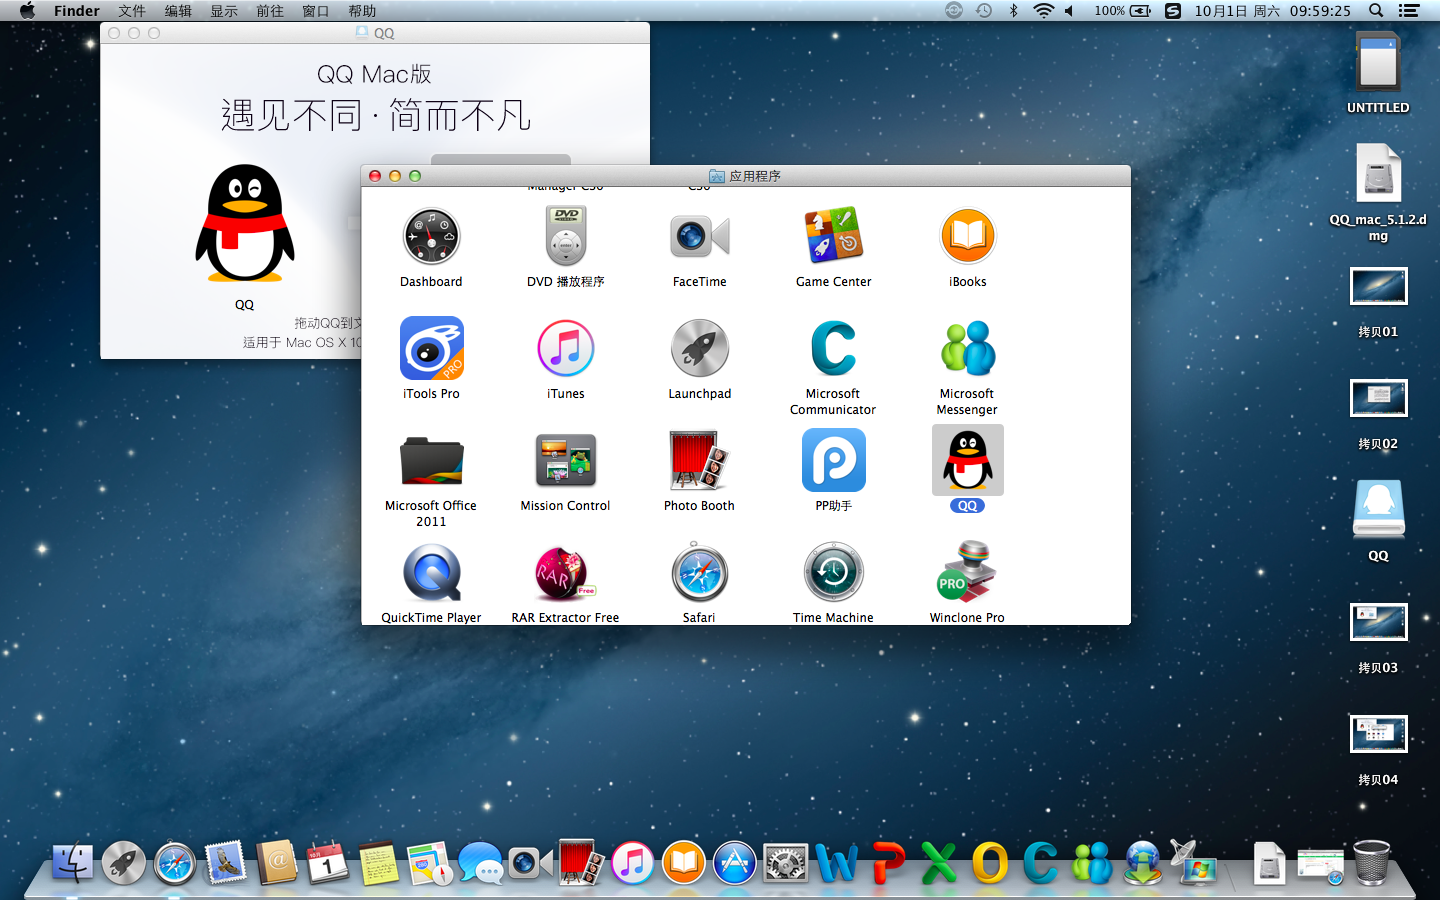Select the highlighted QQ app in 应用程序

[x=968, y=460]
